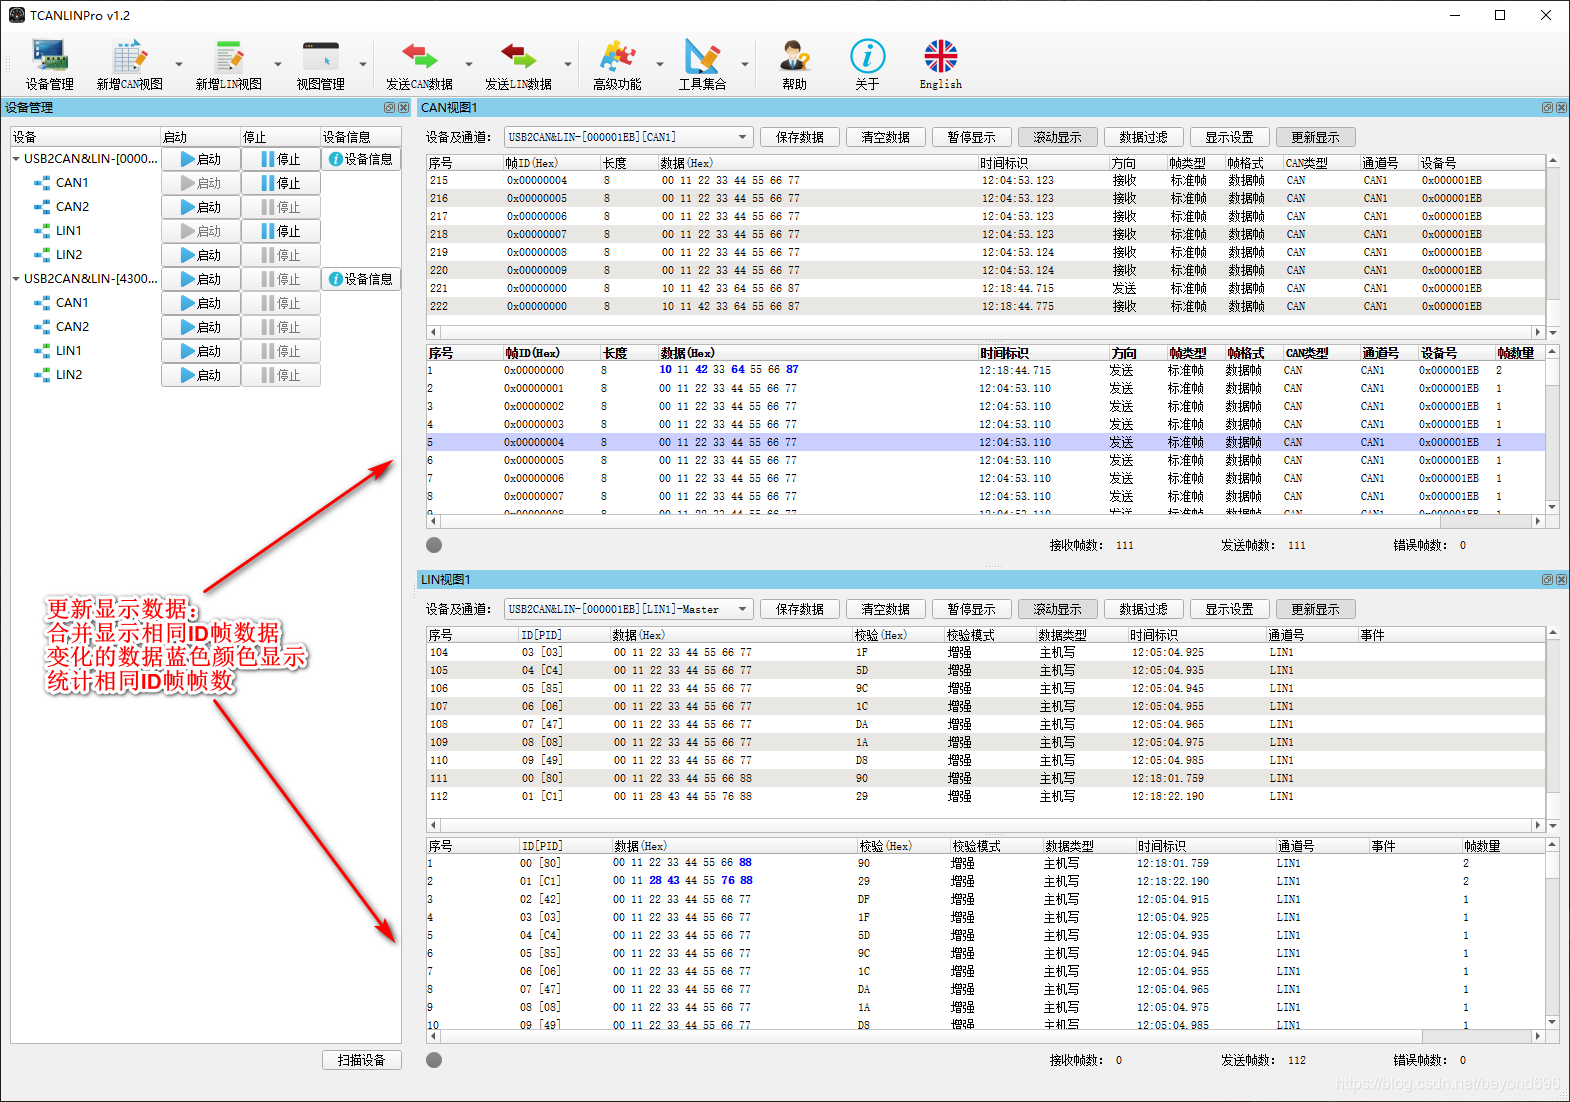Image resolution: width=1570 pixels, height=1102 pixels.
Task: Show 设备信息 for the first device
Action: pos(361,159)
